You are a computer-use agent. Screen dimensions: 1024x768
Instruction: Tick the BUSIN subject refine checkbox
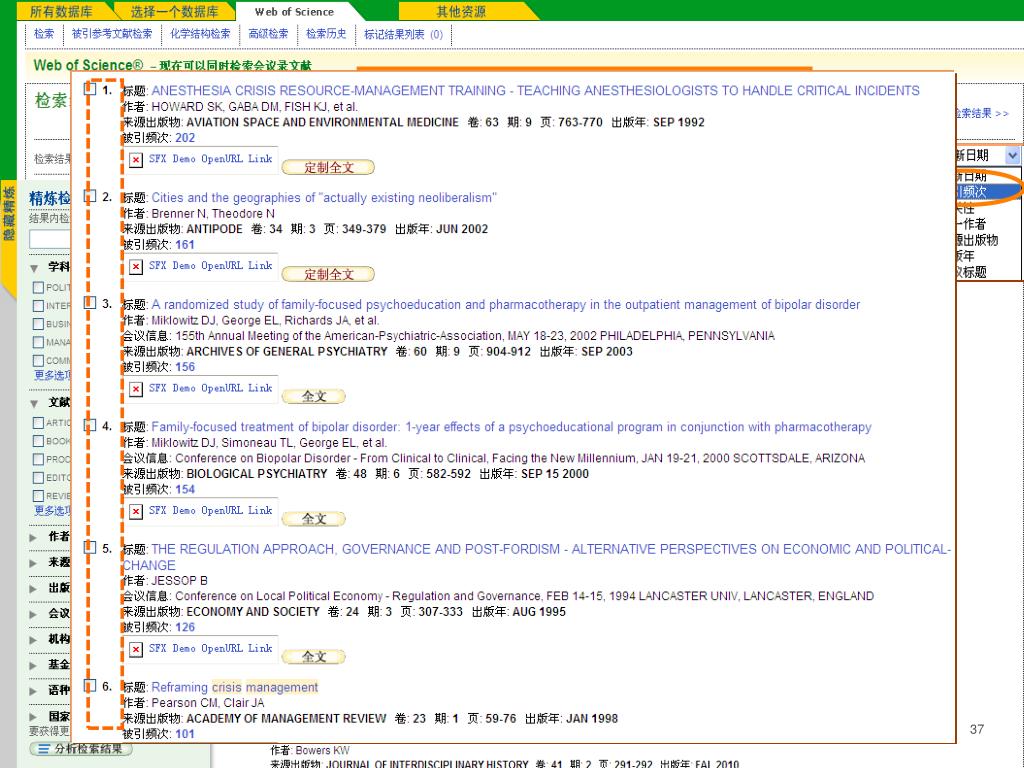tap(39, 324)
